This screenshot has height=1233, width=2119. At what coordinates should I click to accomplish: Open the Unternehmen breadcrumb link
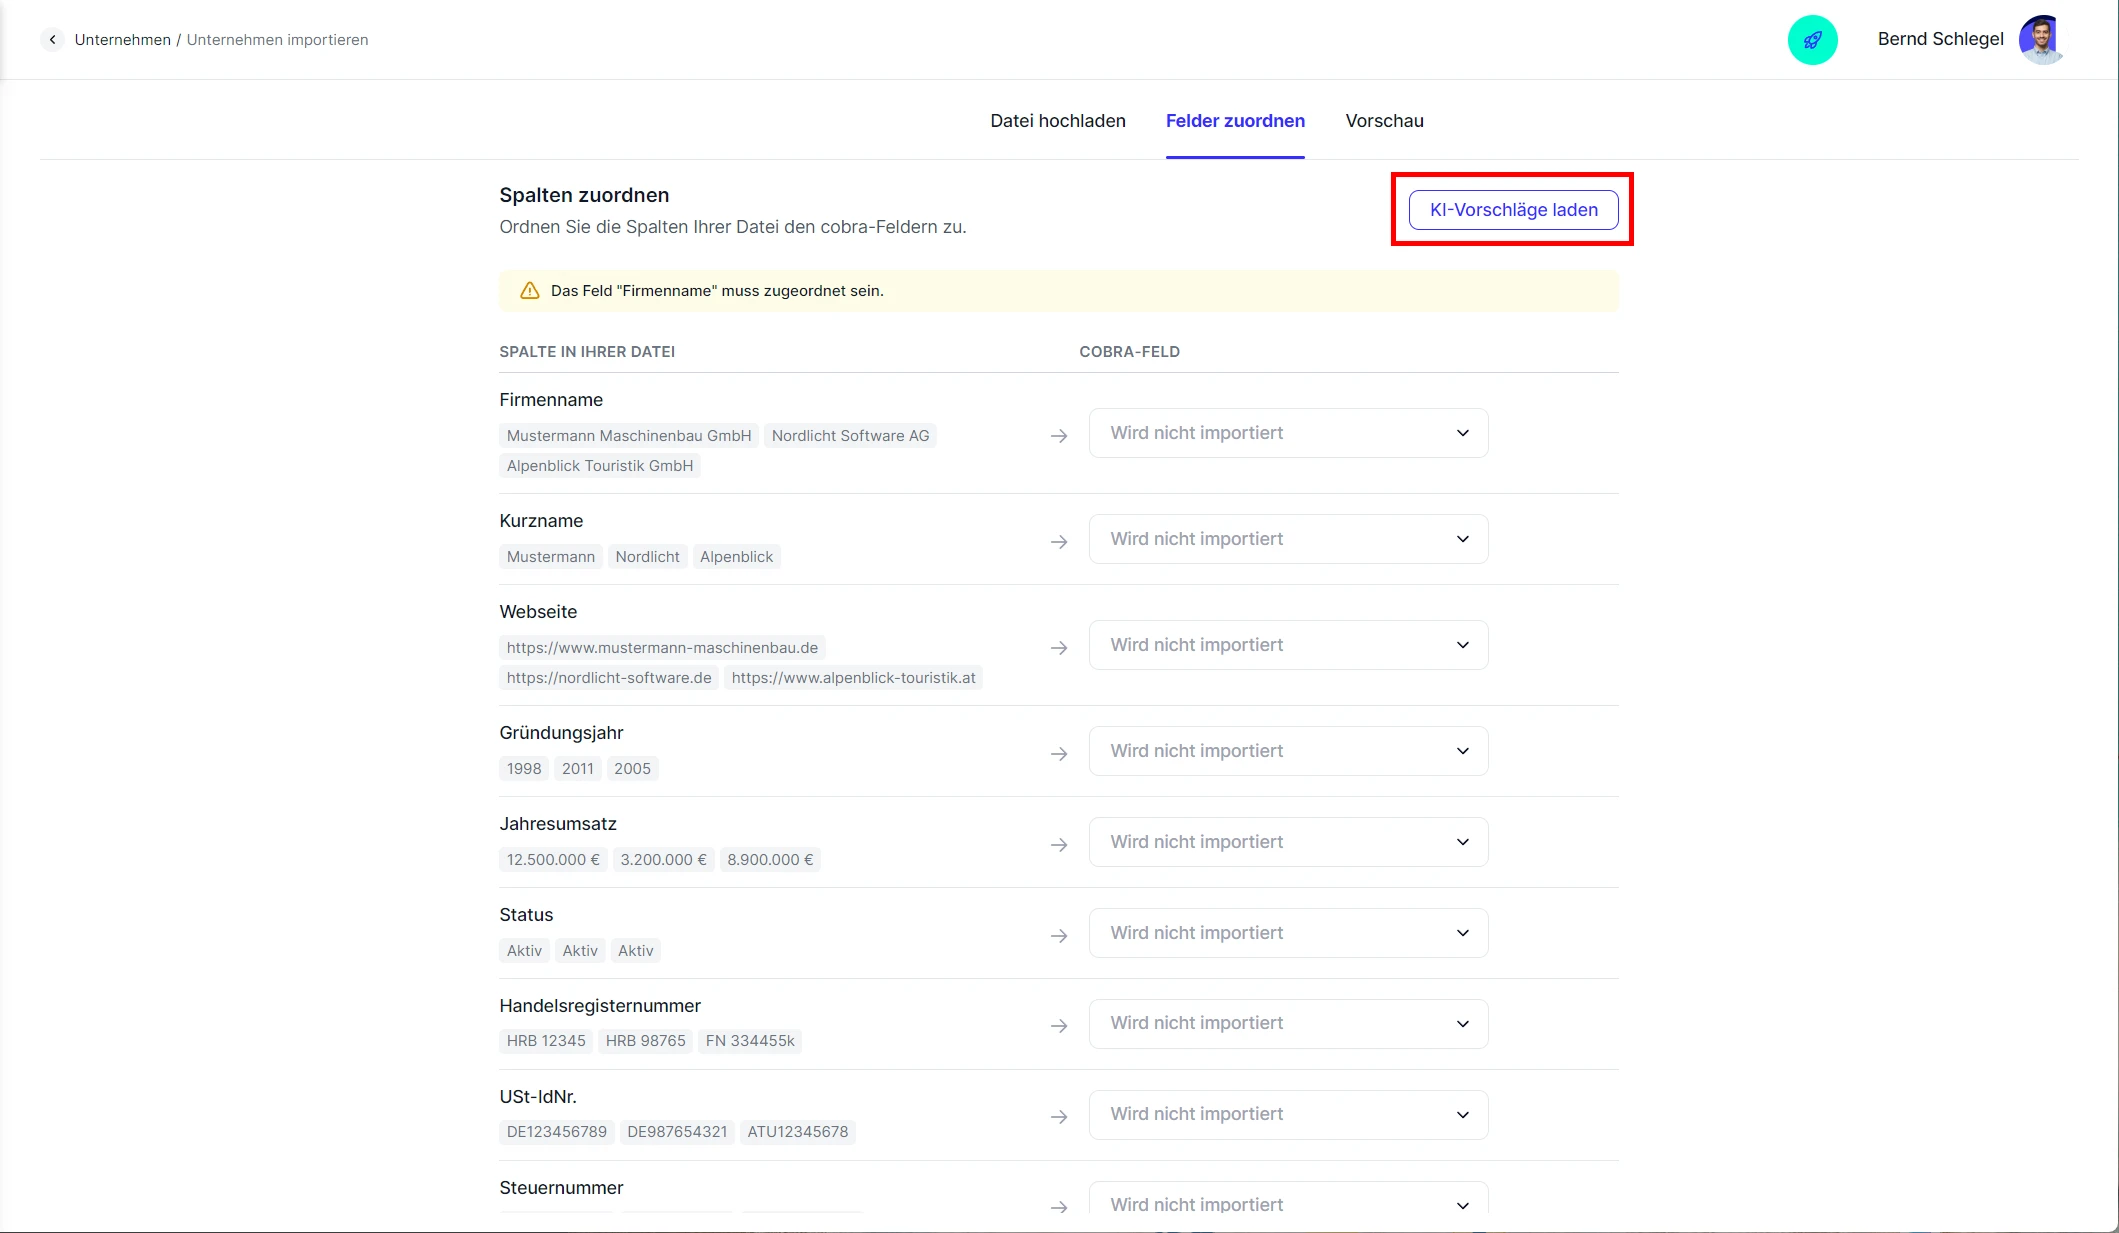(122, 40)
